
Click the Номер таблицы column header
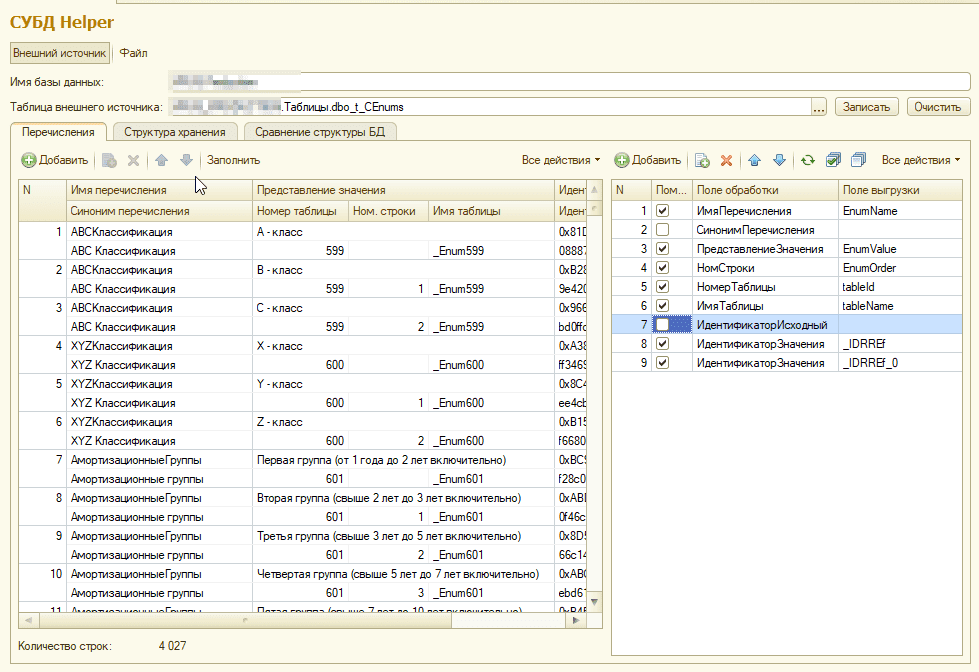point(300,211)
